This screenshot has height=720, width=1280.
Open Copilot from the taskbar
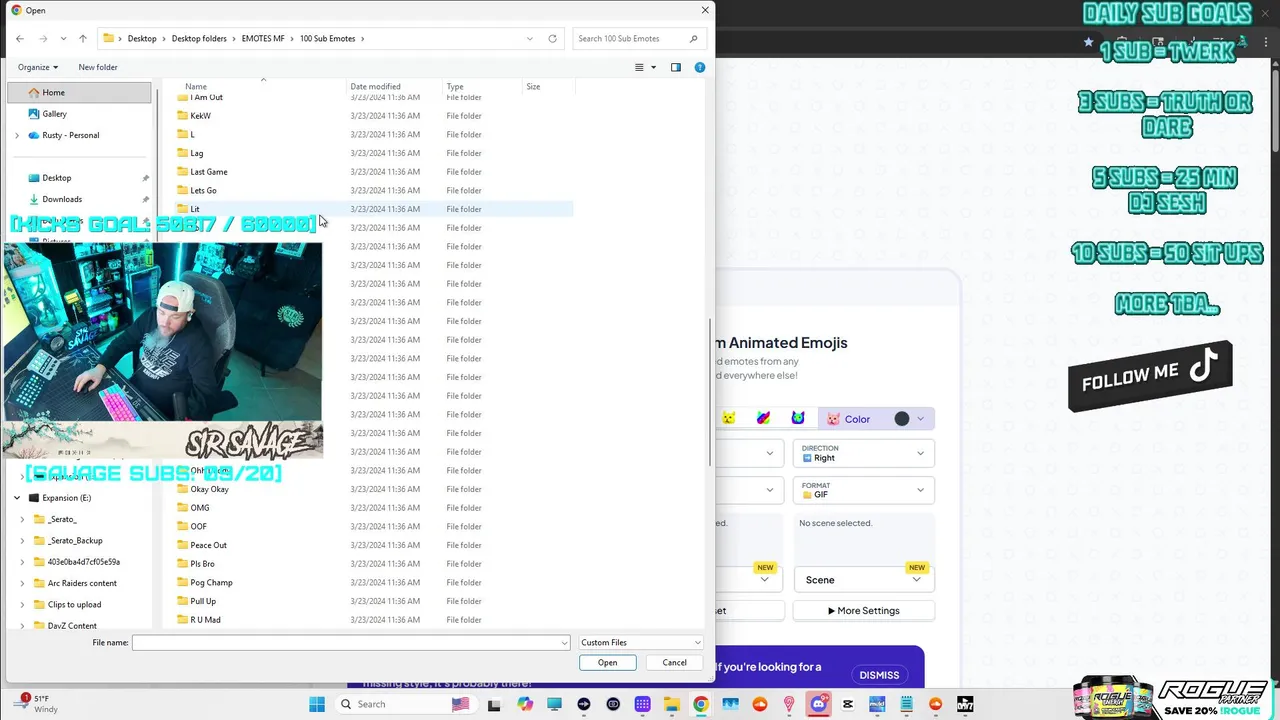pos(525,704)
